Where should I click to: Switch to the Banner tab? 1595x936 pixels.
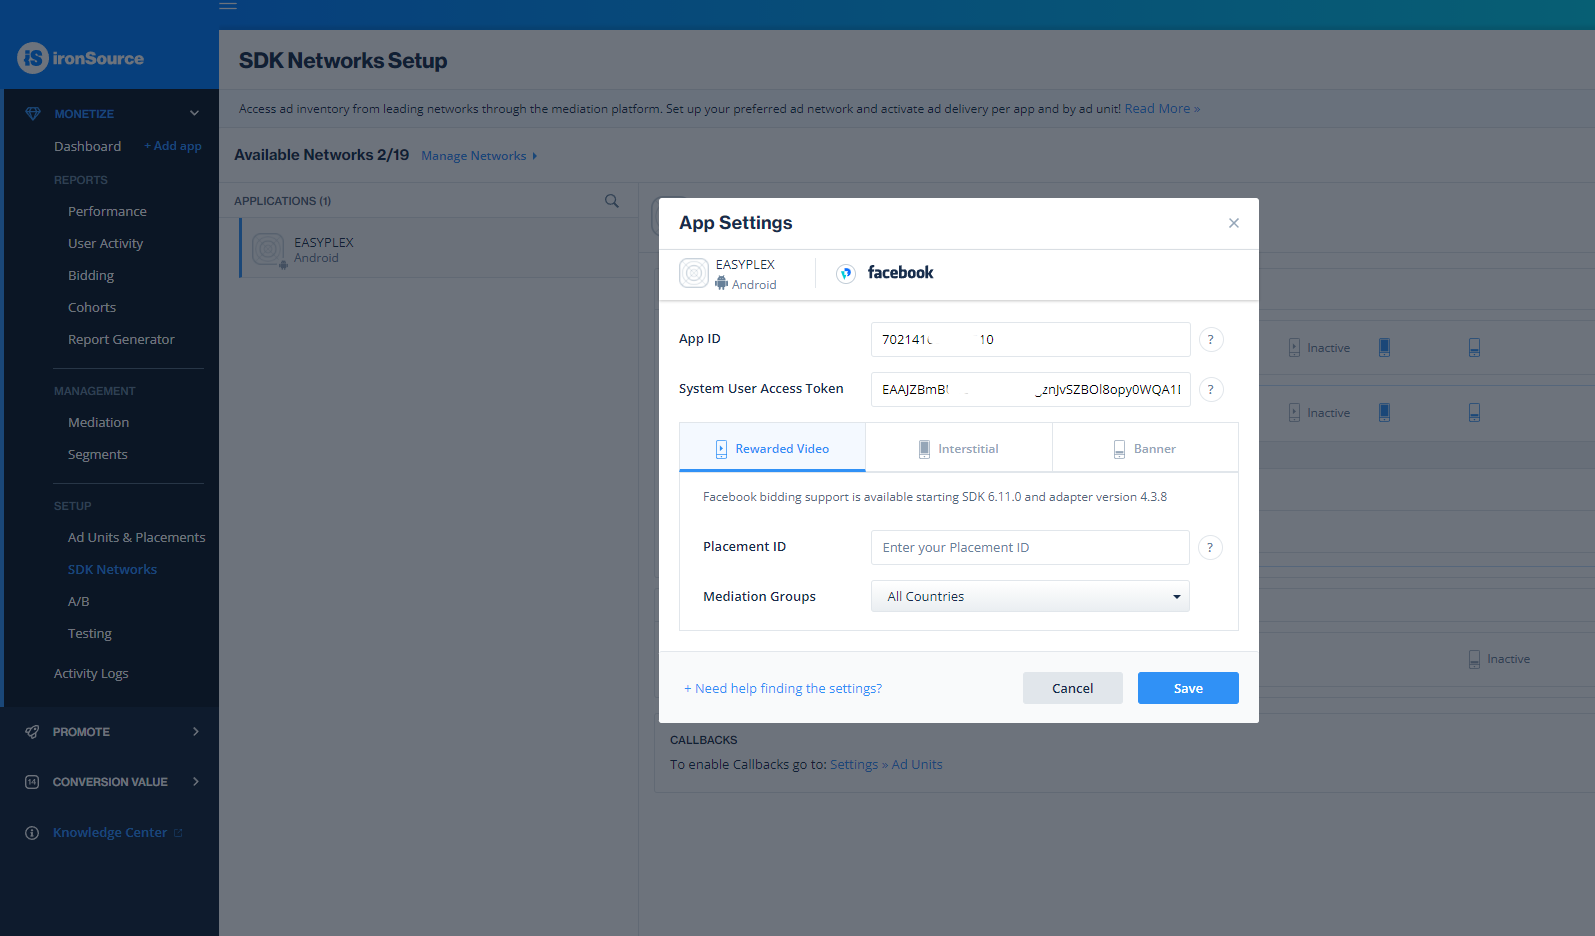pyautogui.click(x=1145, y=448)
